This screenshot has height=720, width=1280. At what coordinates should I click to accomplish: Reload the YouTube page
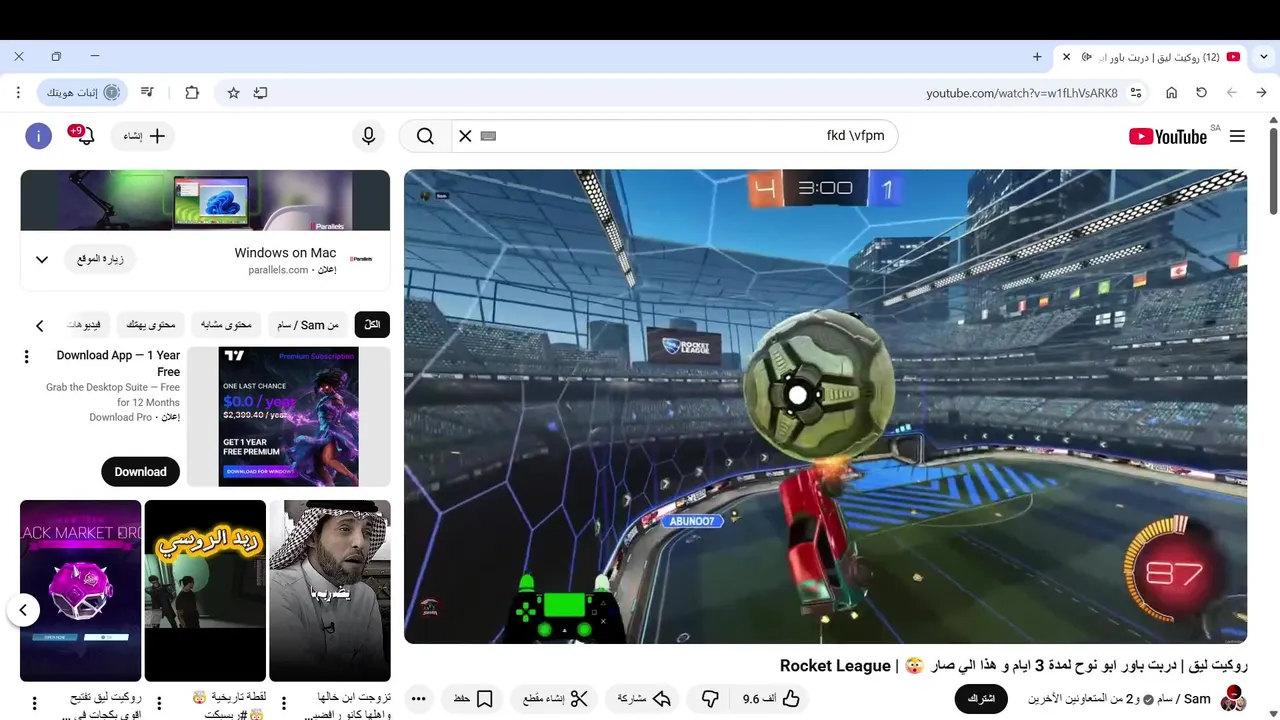click(1201, 93)
